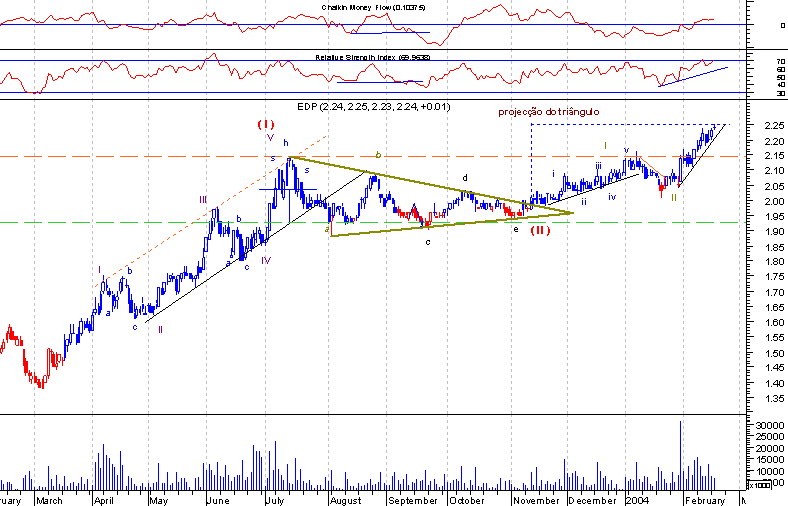
Task: Click the black 'd' triangle label
Action: click(465, 178)
